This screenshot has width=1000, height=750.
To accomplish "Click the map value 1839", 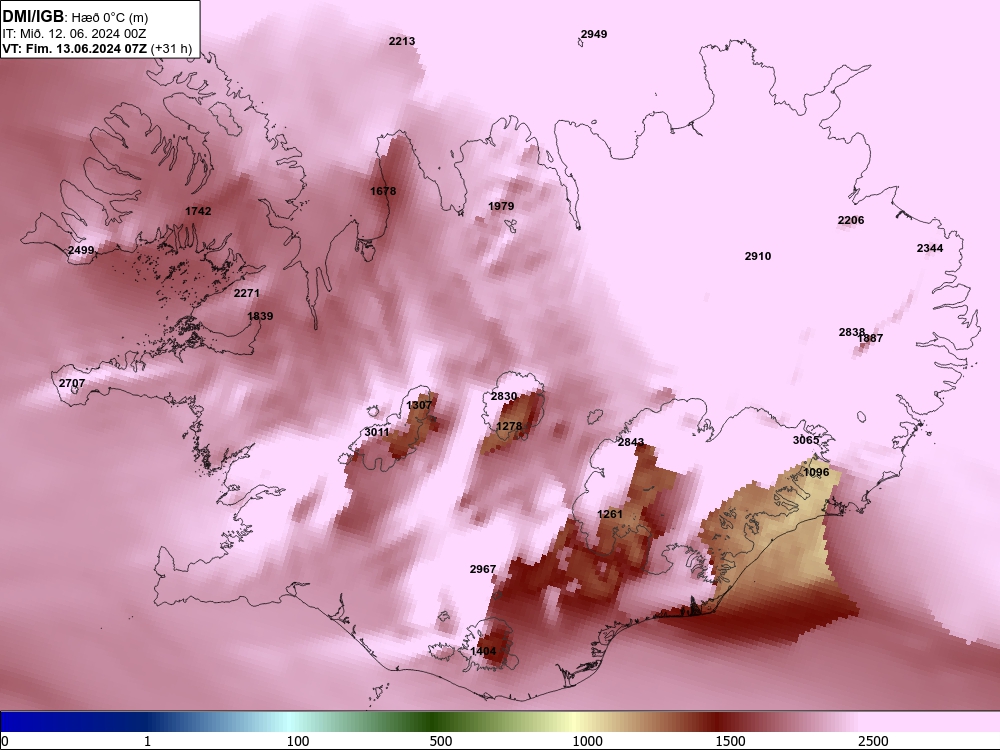I will tap(260, 316).
